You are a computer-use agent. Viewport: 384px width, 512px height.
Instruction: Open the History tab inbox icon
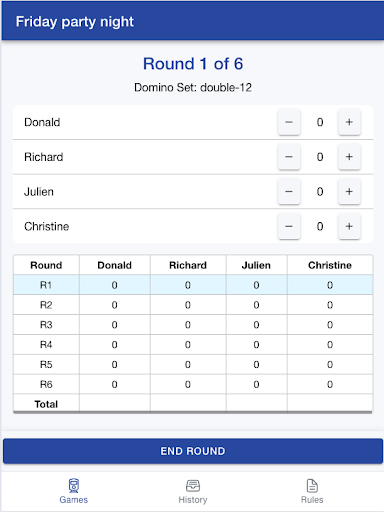(x=193, y=486)
